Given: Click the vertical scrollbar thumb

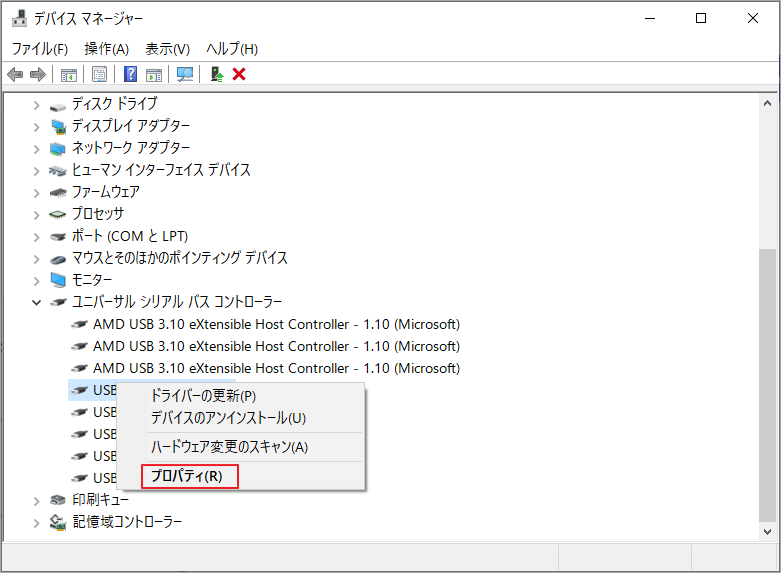Looking at the screenshot, I should [767, 385].
